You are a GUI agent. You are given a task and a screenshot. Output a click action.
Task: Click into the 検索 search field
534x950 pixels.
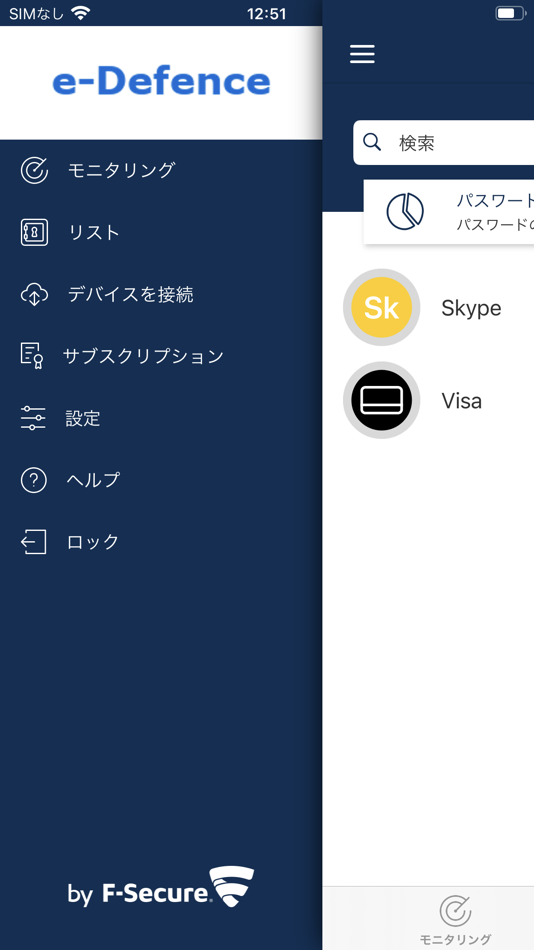444,142
